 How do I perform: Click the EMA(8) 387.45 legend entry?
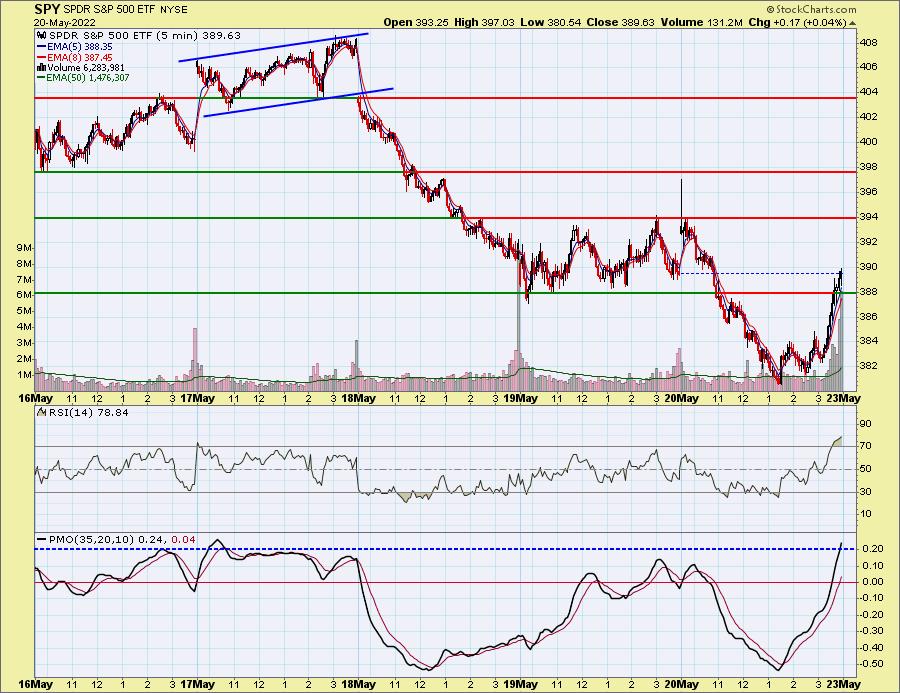79,57
